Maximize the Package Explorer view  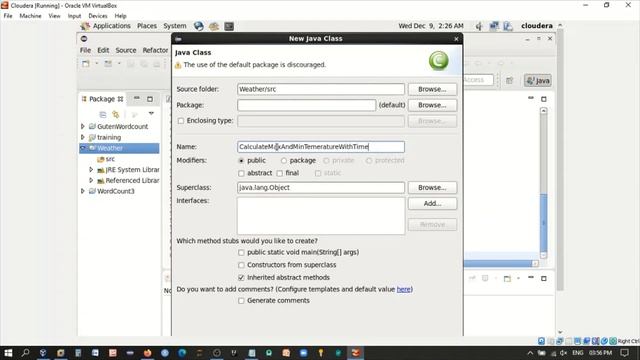click(x=150, y=99)
